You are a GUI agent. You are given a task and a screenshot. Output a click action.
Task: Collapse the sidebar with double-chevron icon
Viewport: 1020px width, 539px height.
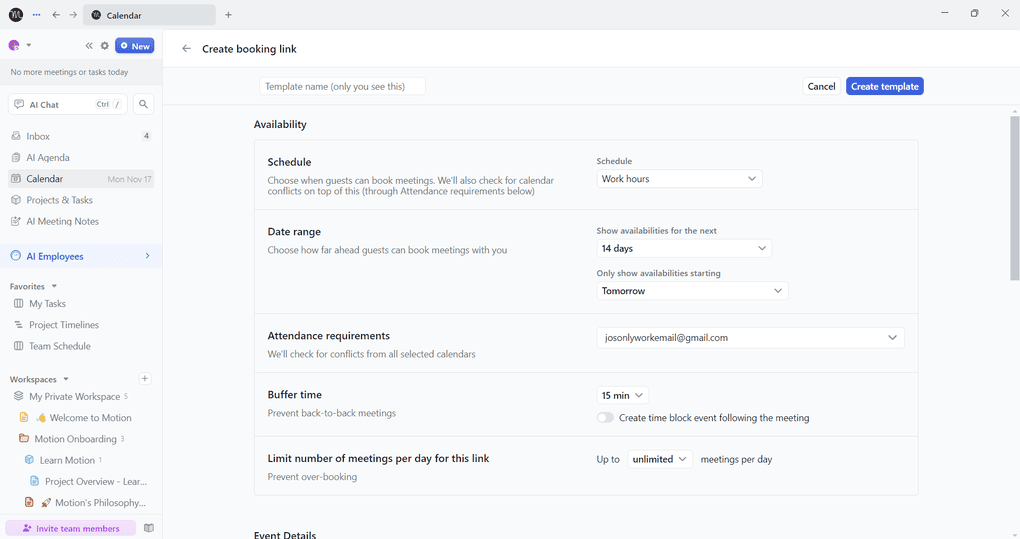[x=89, y=46]
